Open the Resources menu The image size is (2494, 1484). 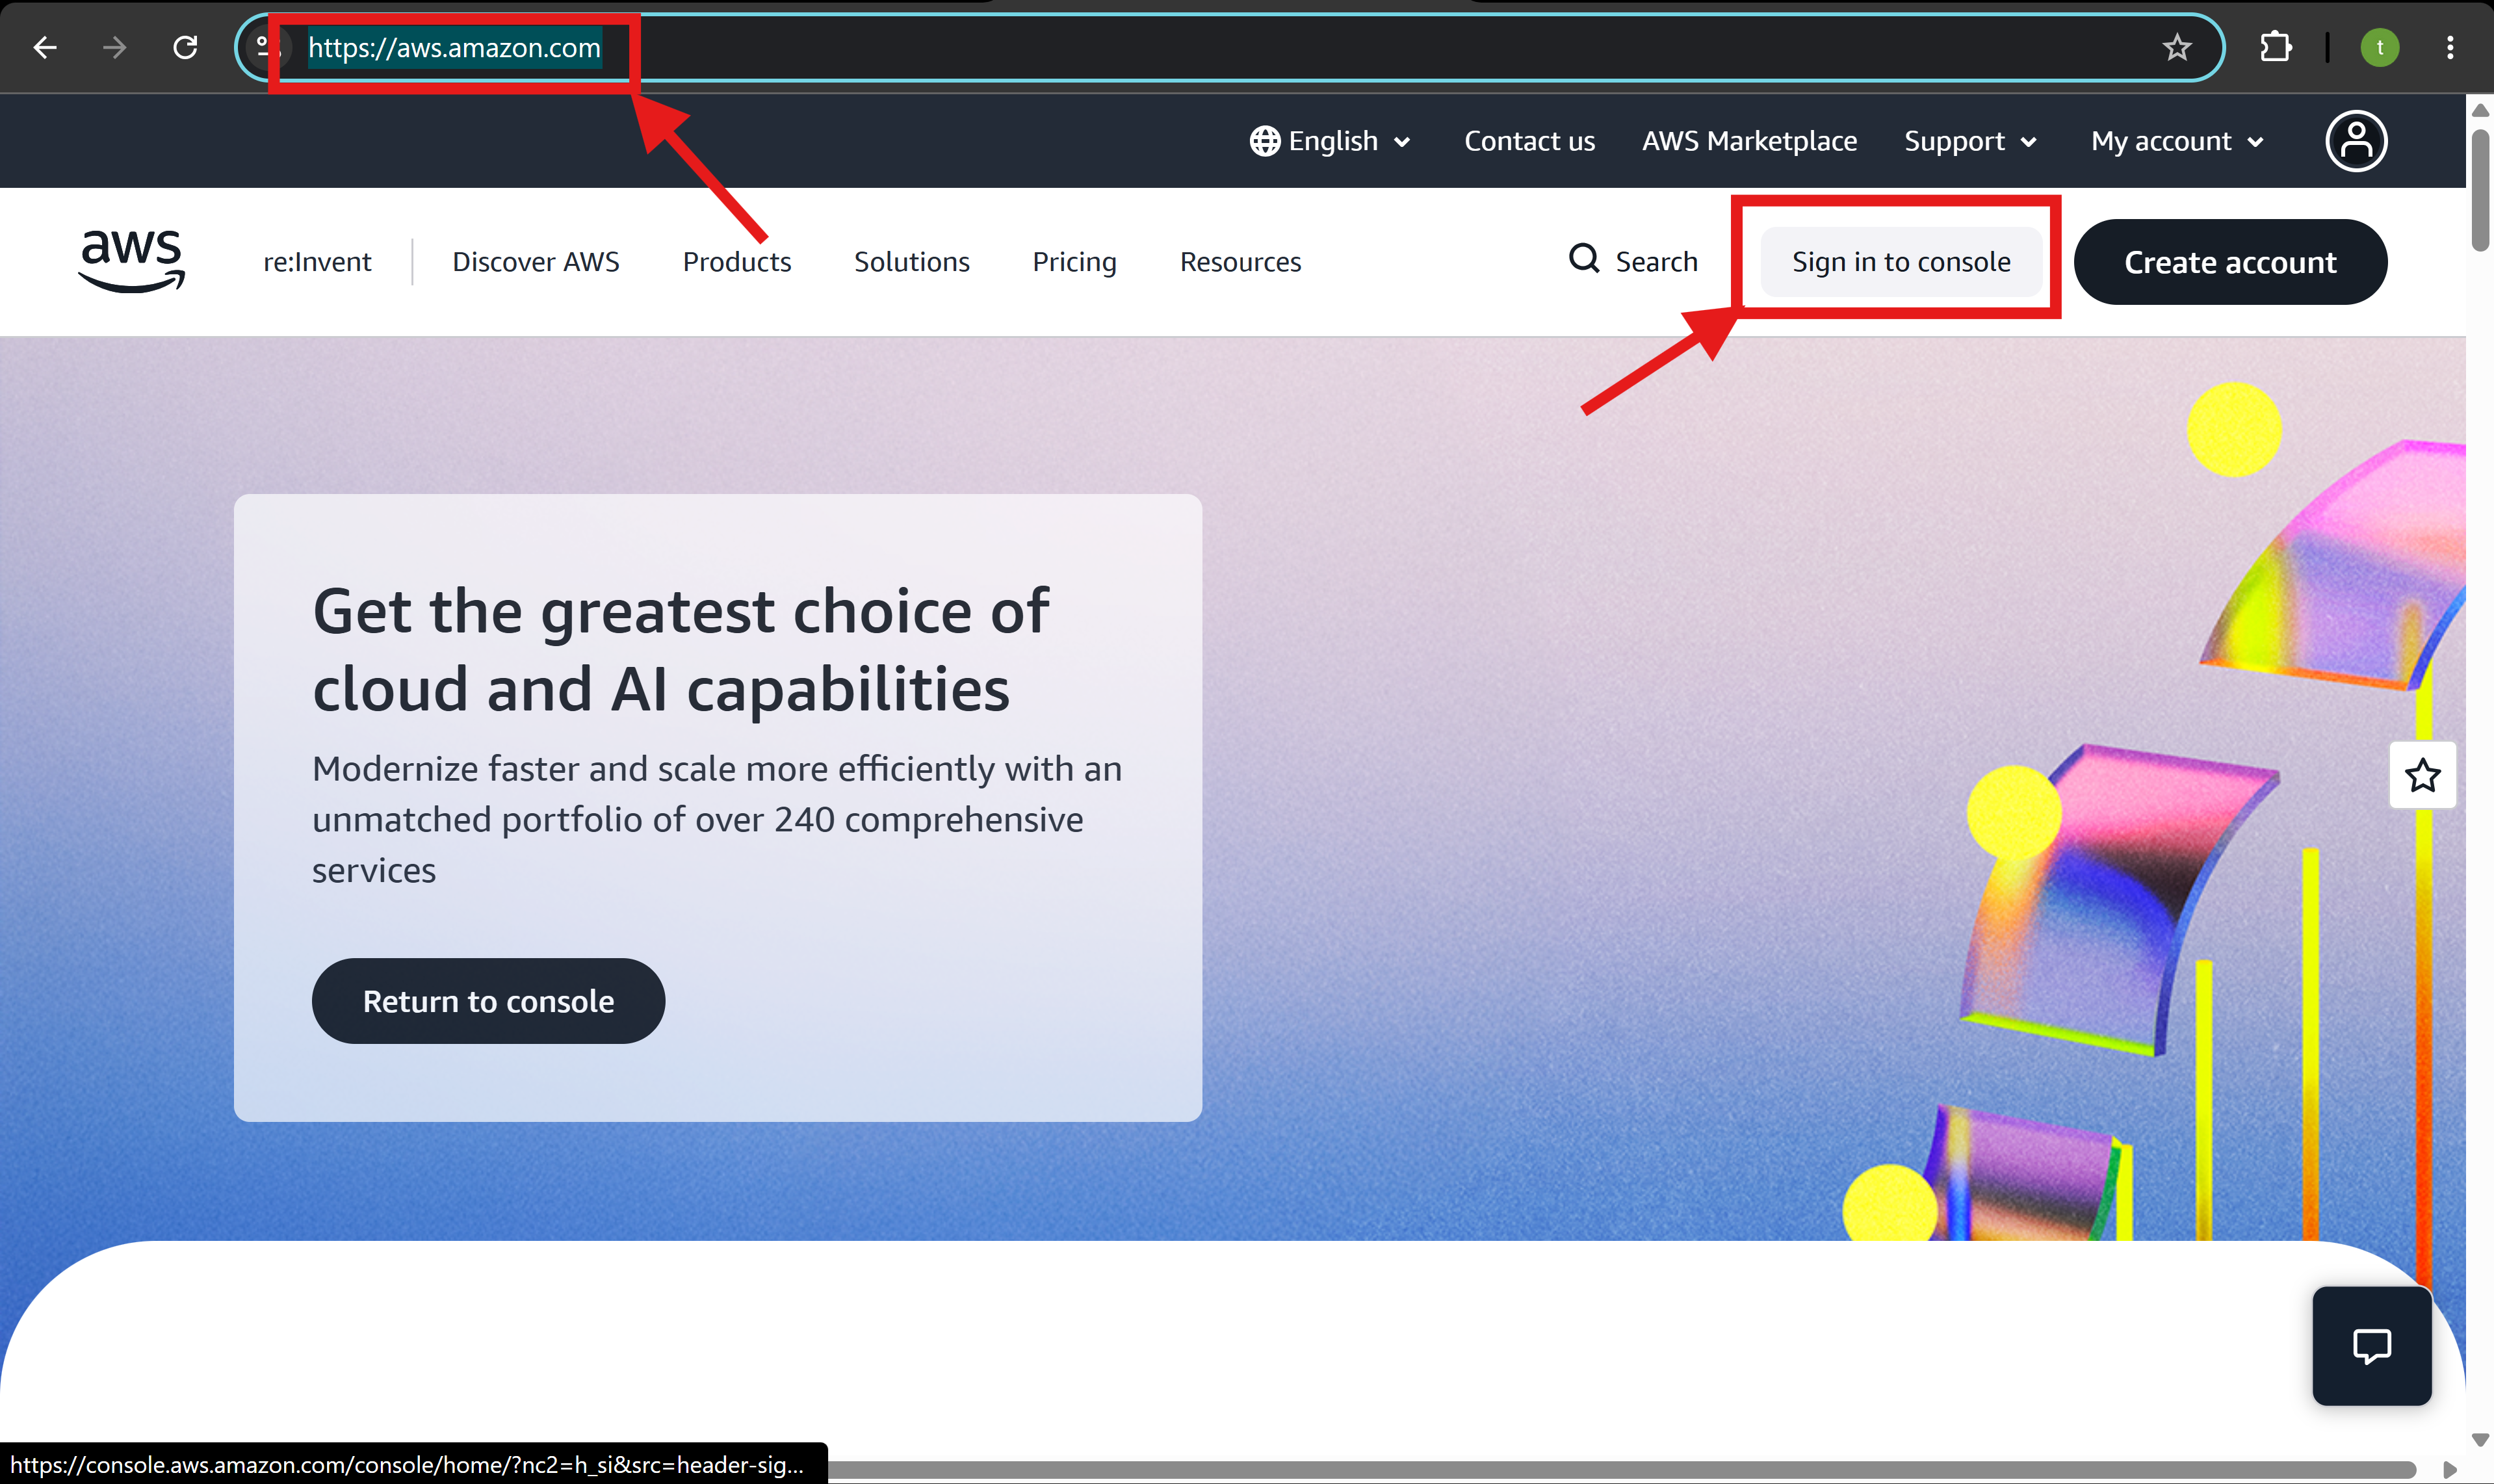(x=1240, y=262)
